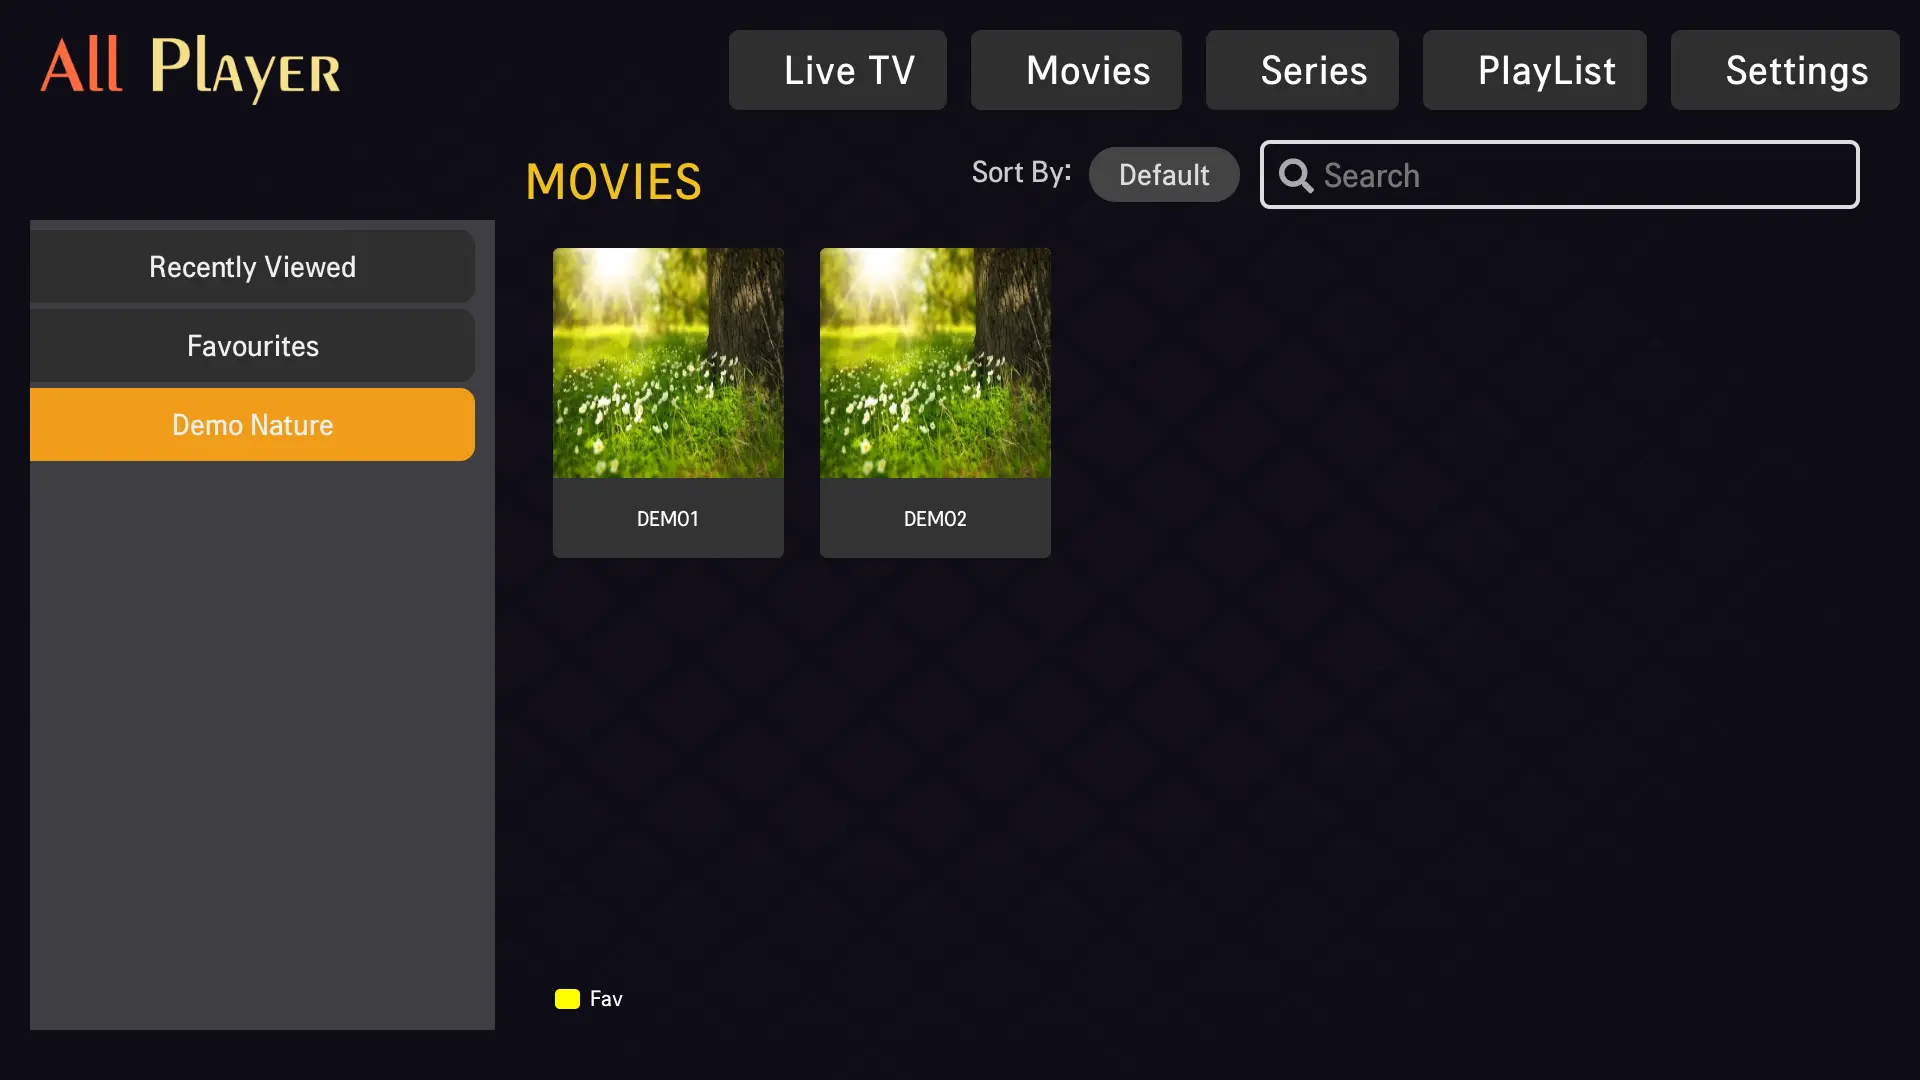Image resolution: width=1920 pixels, height=1080 pixels.
Task: Click the All Player logo
Action: 190,68
